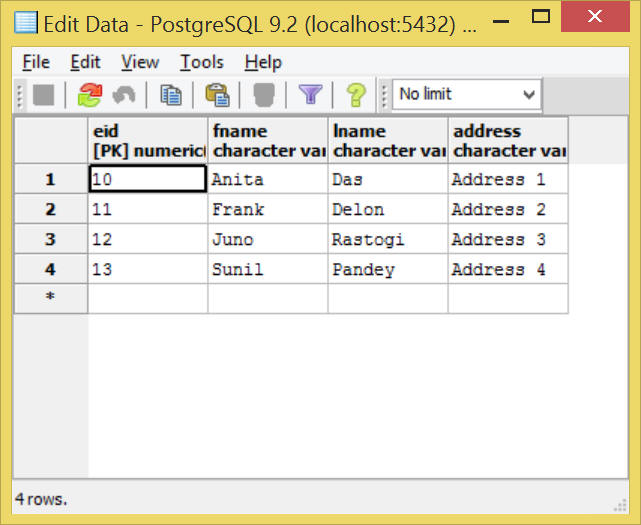This screenshot has width=641, height=525.
Task: Click the Save changes toolbar icon
Action: 43,95
